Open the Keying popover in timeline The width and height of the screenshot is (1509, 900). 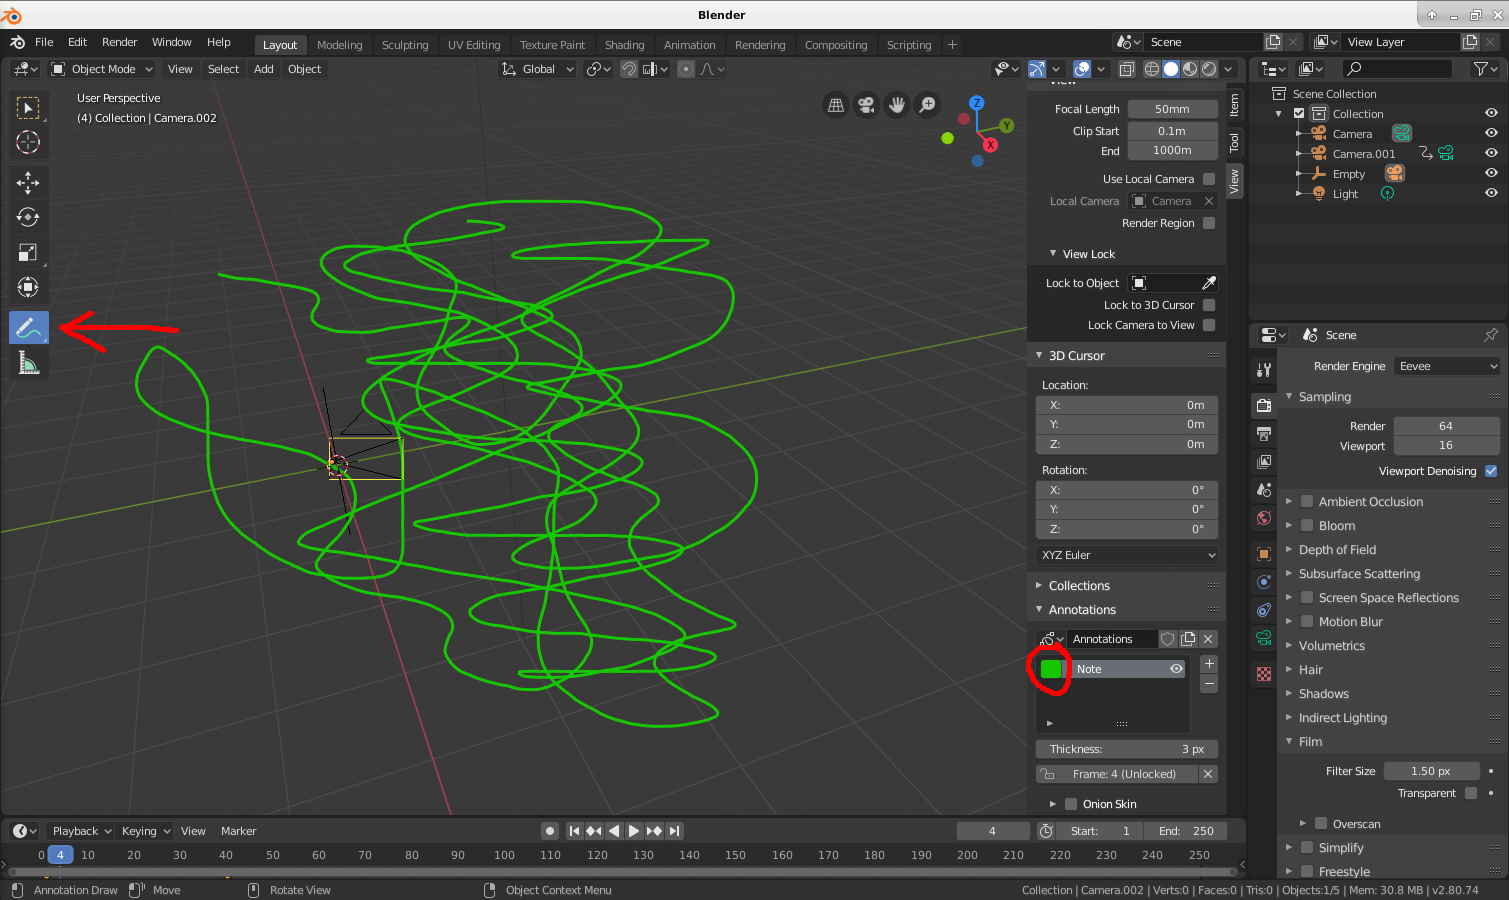point(146,831)
